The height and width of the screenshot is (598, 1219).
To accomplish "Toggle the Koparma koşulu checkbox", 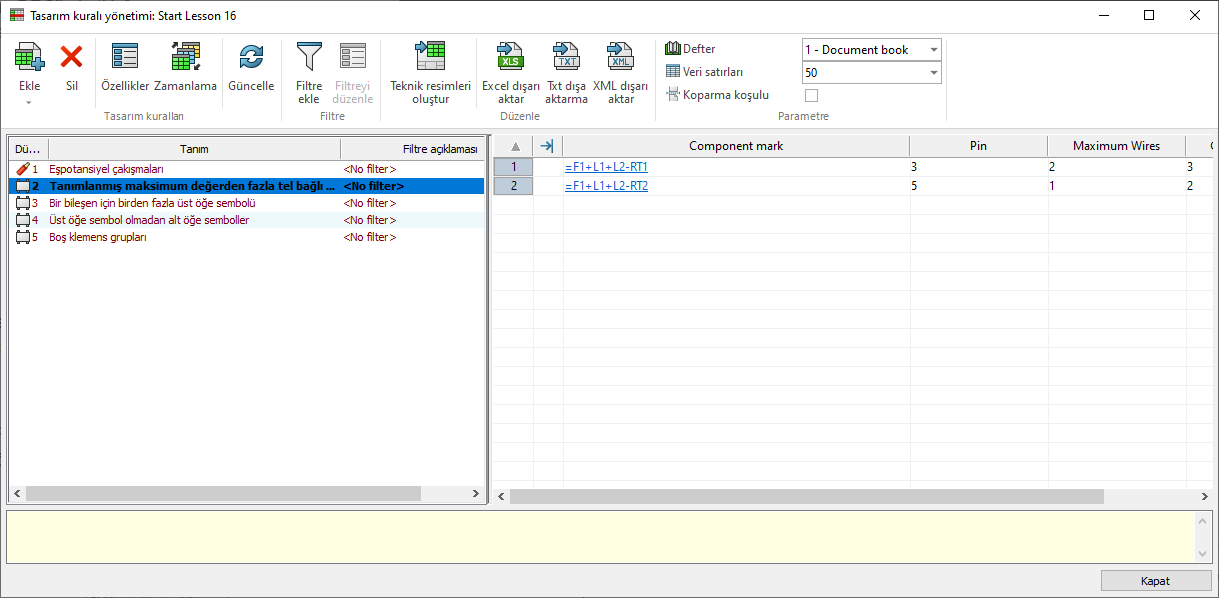I will pos(811,96).
